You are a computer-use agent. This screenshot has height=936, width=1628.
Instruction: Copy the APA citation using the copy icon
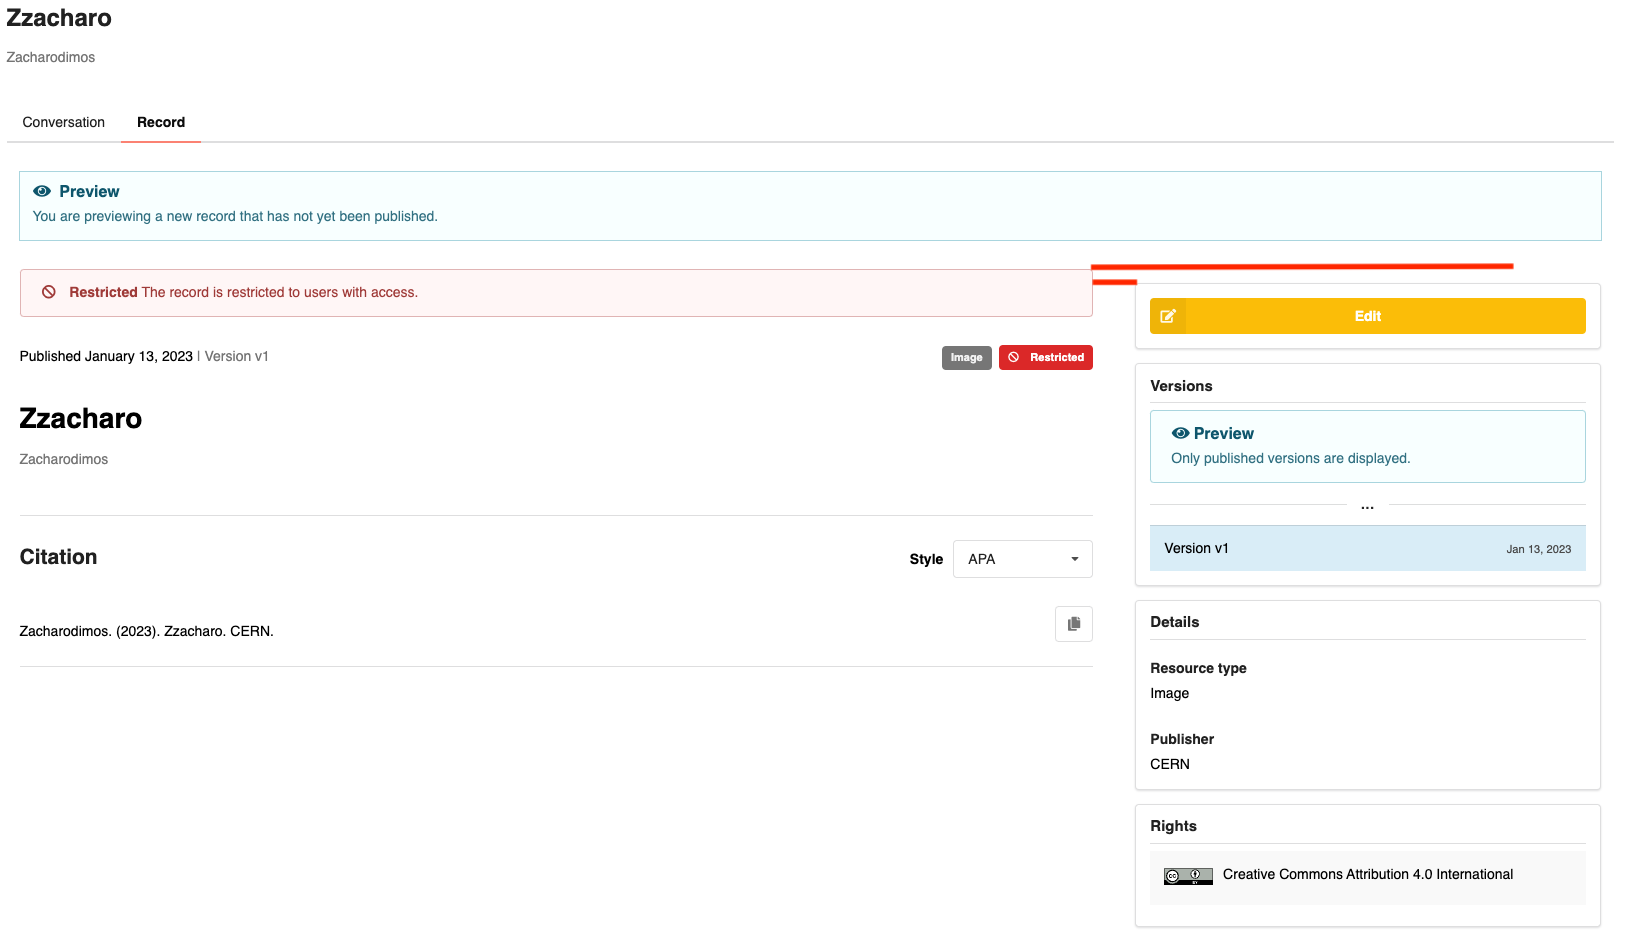(x=1074, y=623)
